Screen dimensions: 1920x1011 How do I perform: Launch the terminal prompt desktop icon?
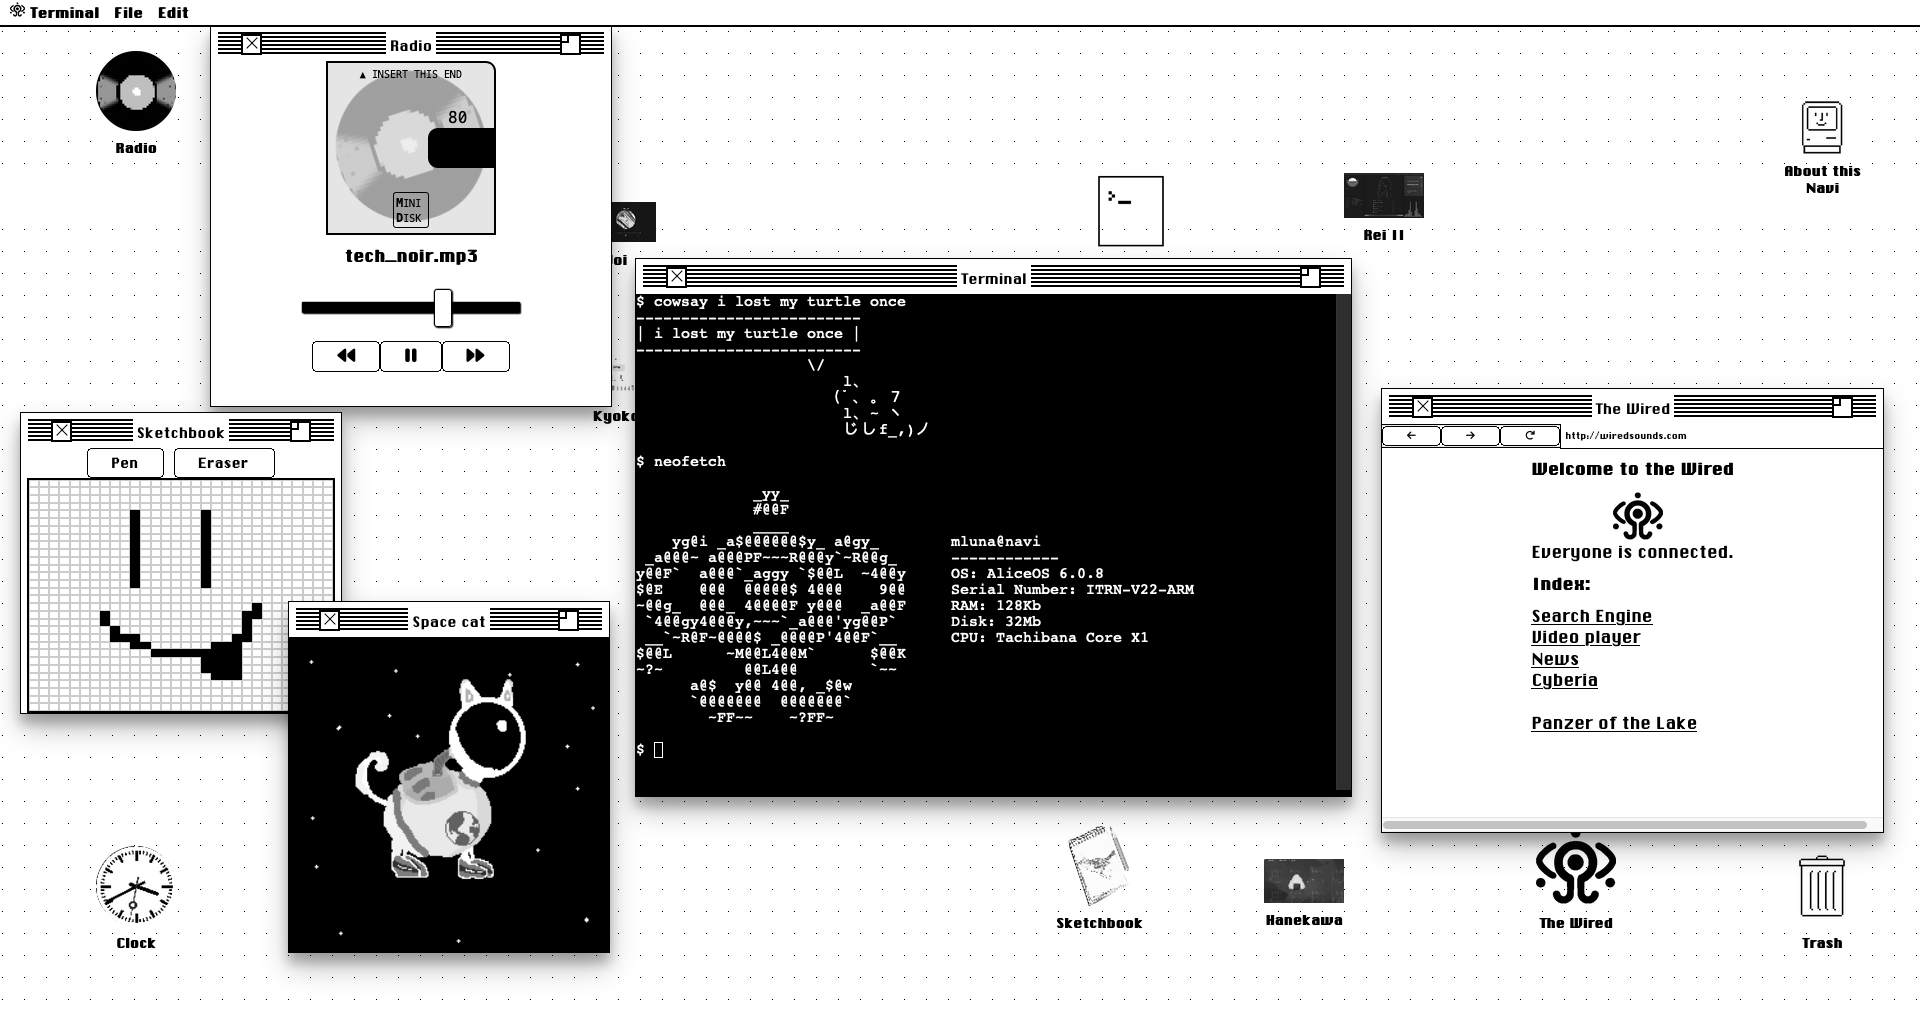1131,211
